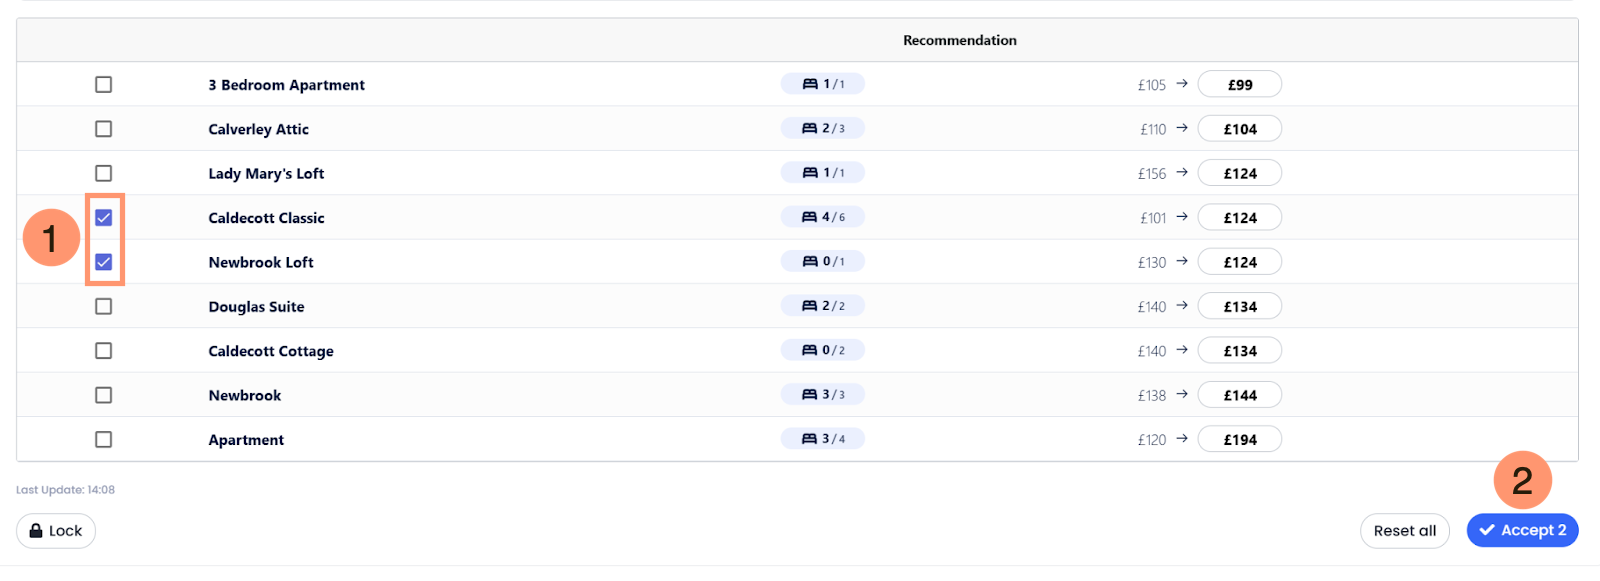Click the arrow next to £101 price
Screen dimensions: 1600x581
tap(1182, 217)
